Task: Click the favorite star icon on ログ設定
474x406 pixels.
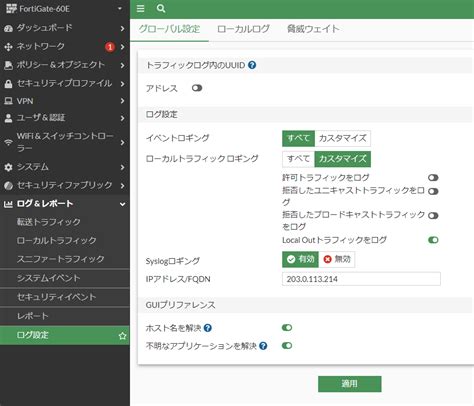Action: [122, 336]
